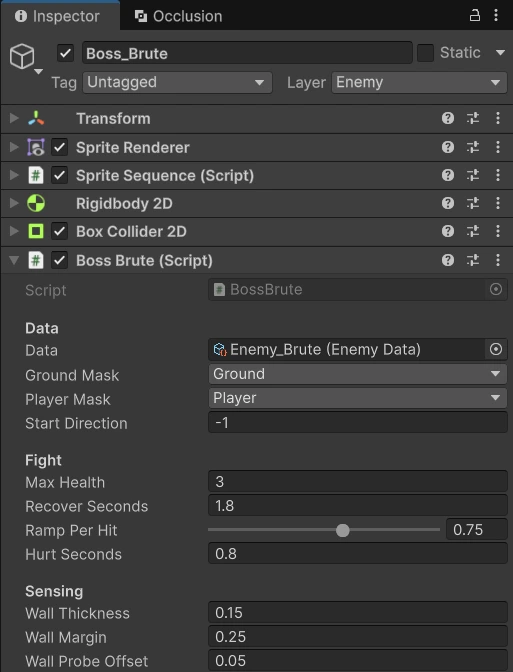This screenshot has width=513, height=672.
Task: Open the Tag dropdown showing Untagged
Action: tap(177, 82)
